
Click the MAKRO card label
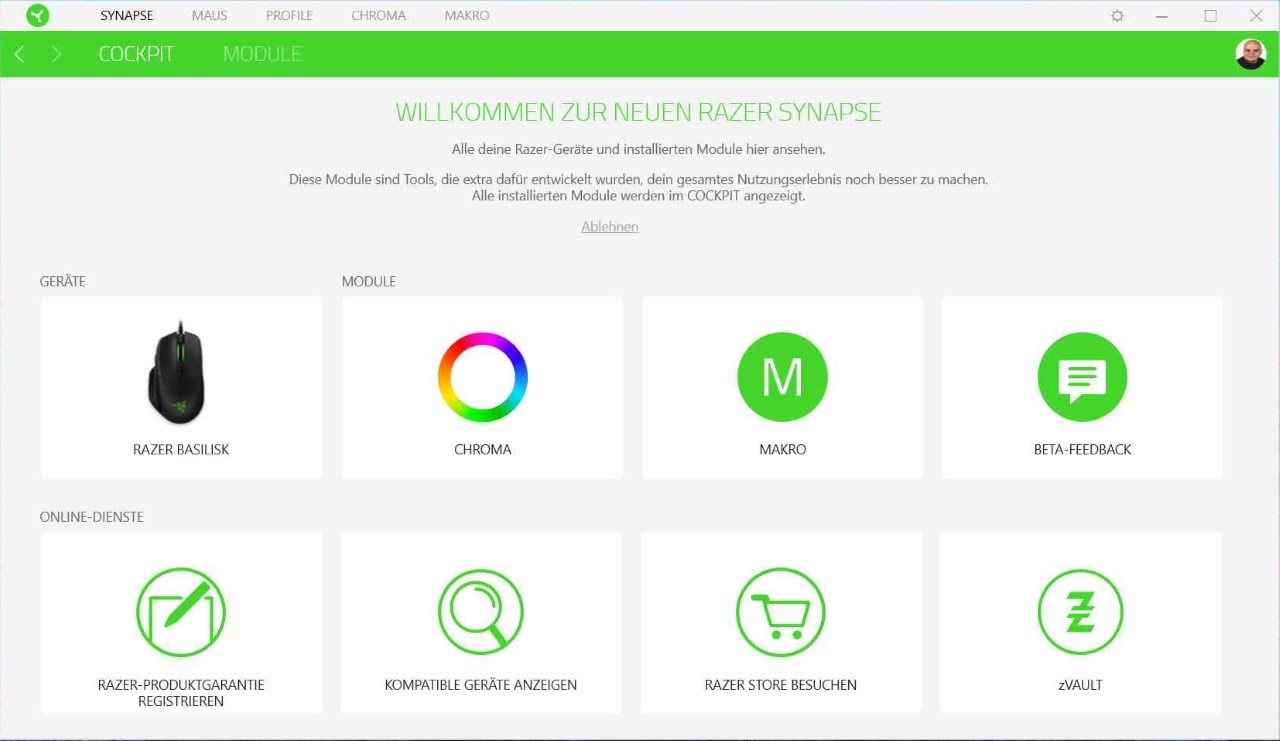782,450
